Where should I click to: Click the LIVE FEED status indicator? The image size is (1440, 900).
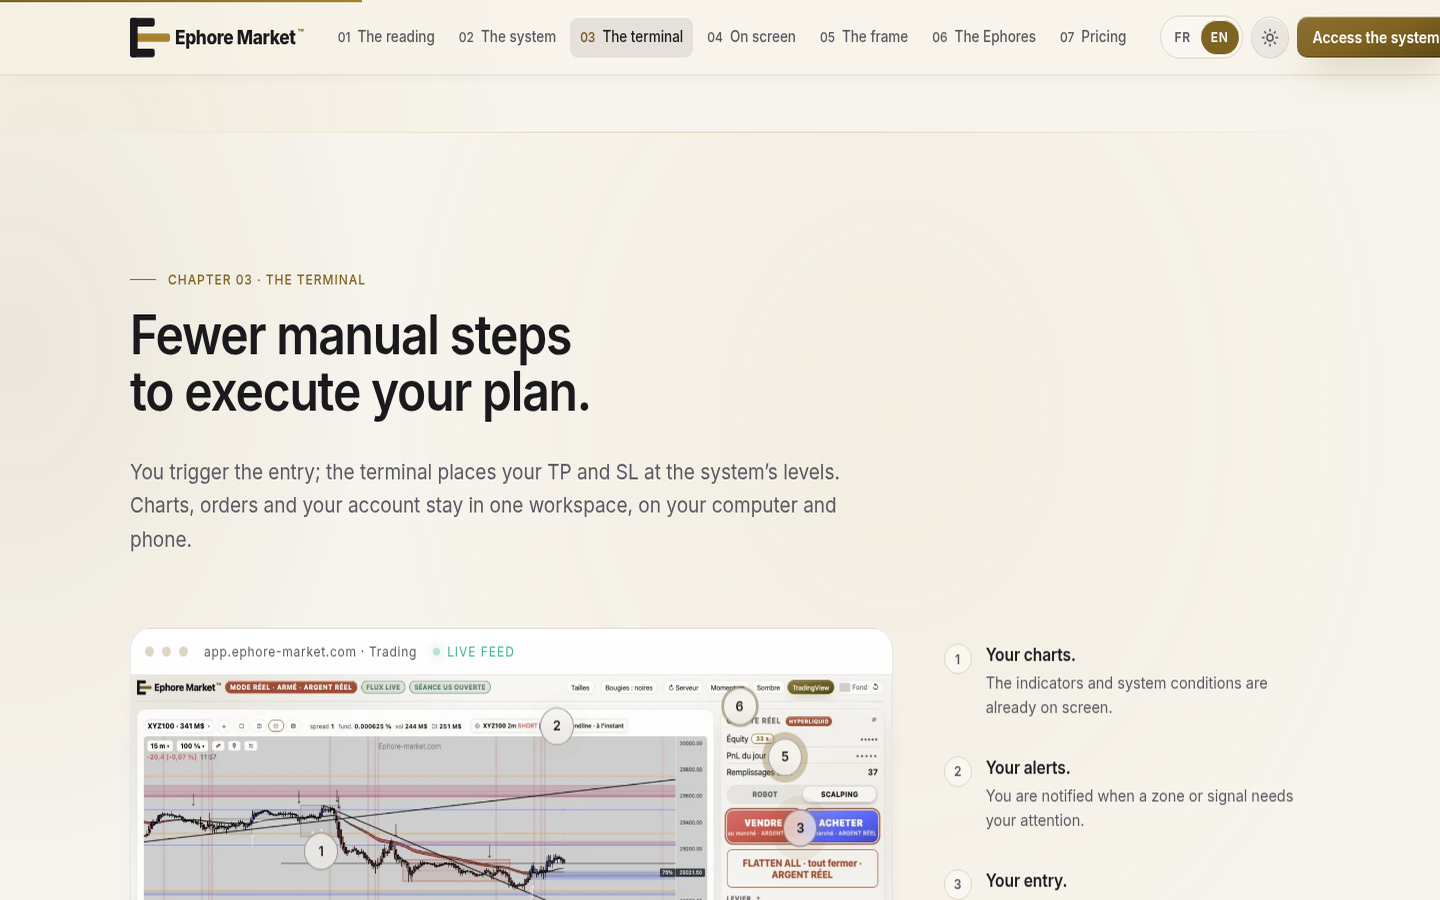[x=473, y=652]
